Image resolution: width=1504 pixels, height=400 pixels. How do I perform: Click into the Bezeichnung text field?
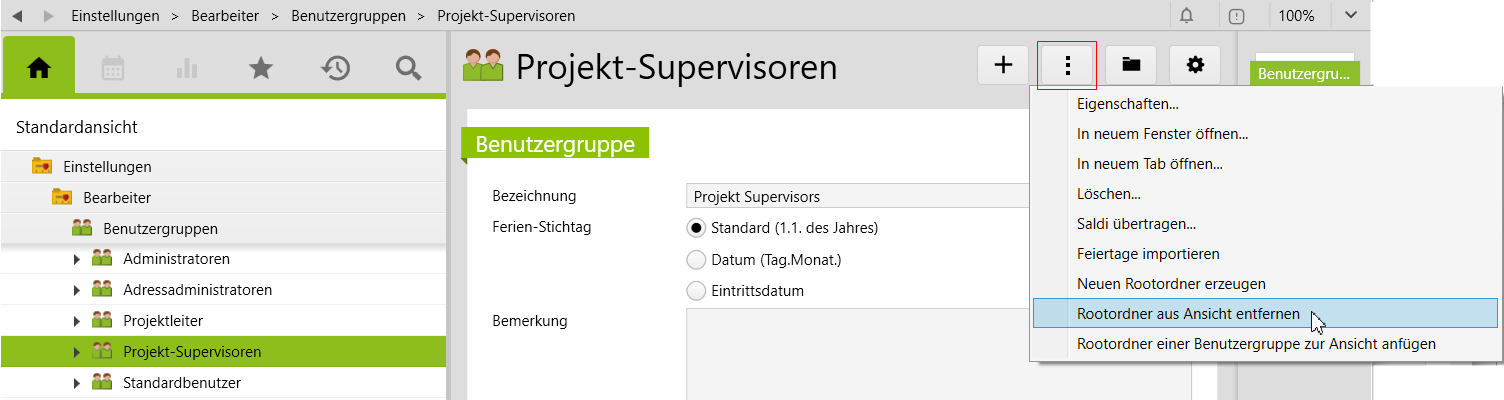860,196
